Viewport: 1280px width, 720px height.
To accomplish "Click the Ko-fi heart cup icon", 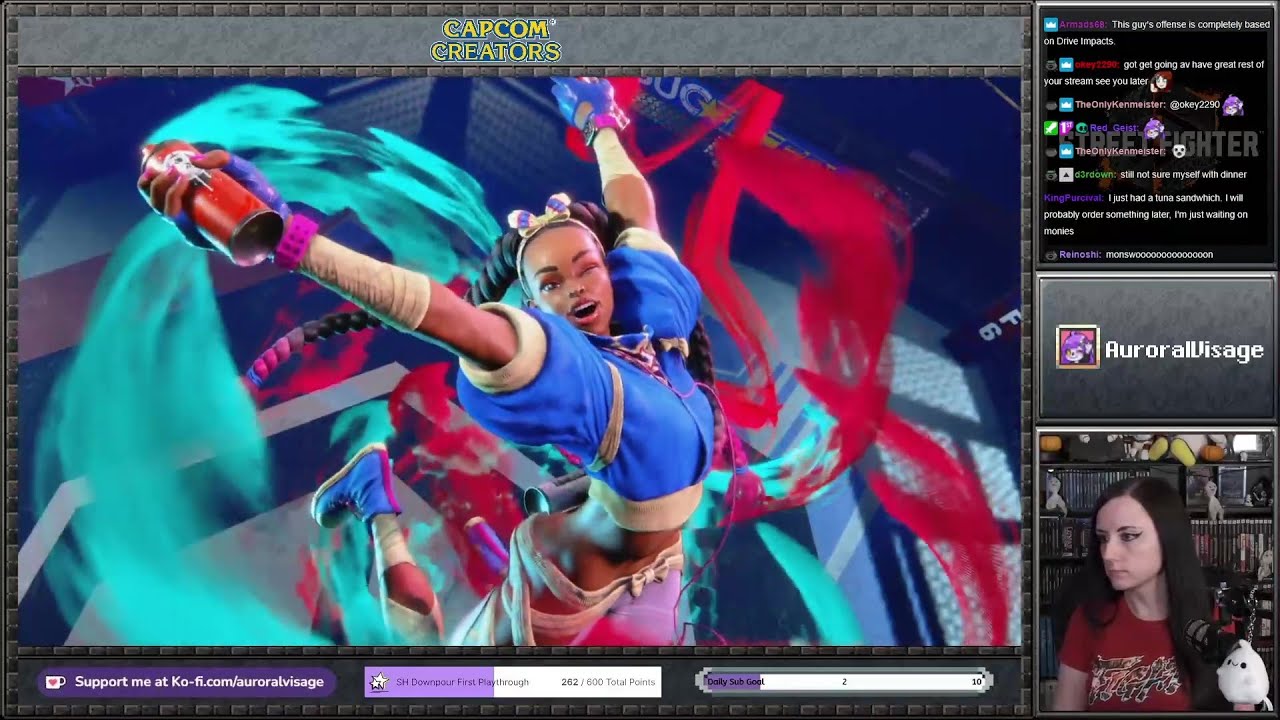I will coord(56,682).
